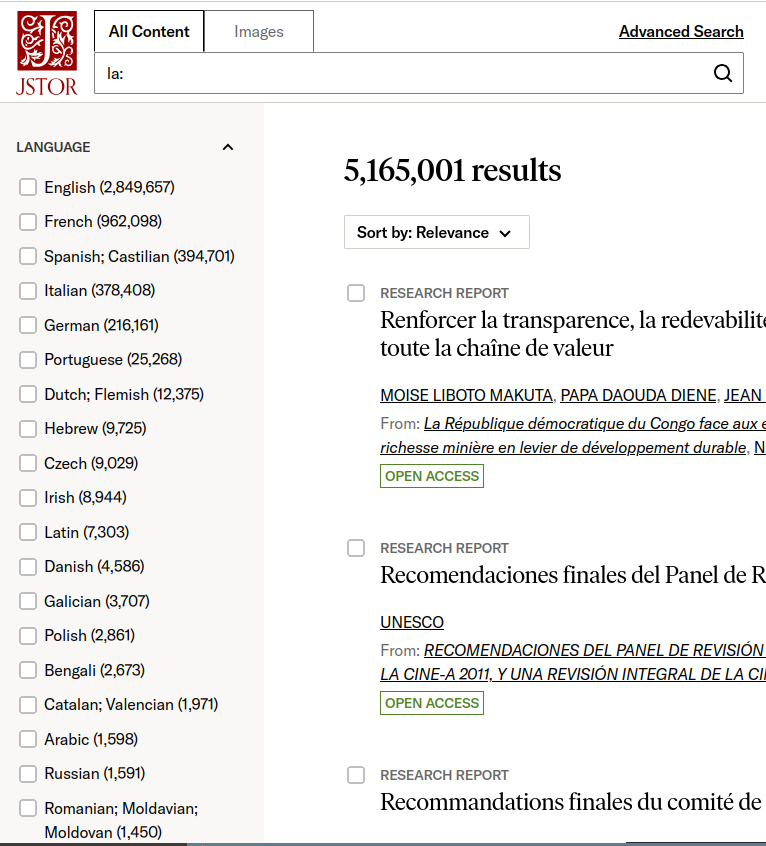Switch to the Images tab
766x846 pixels.
tap(258, 31)
